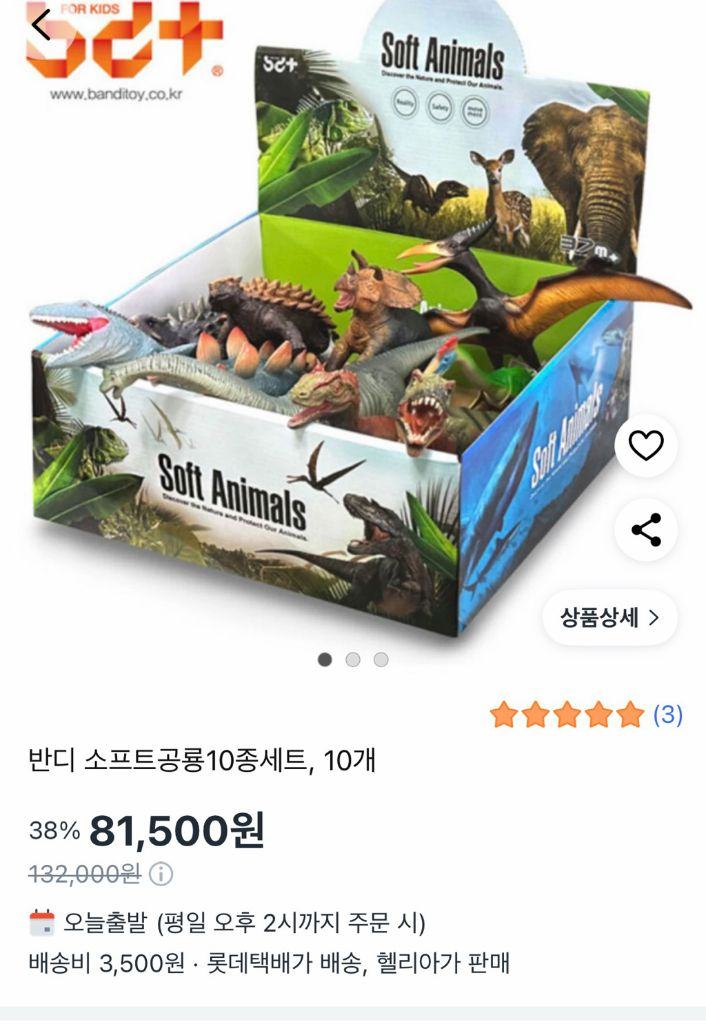Click the five-star rating
This screenshot has height=1024, width=706.
tap(568, 715)
